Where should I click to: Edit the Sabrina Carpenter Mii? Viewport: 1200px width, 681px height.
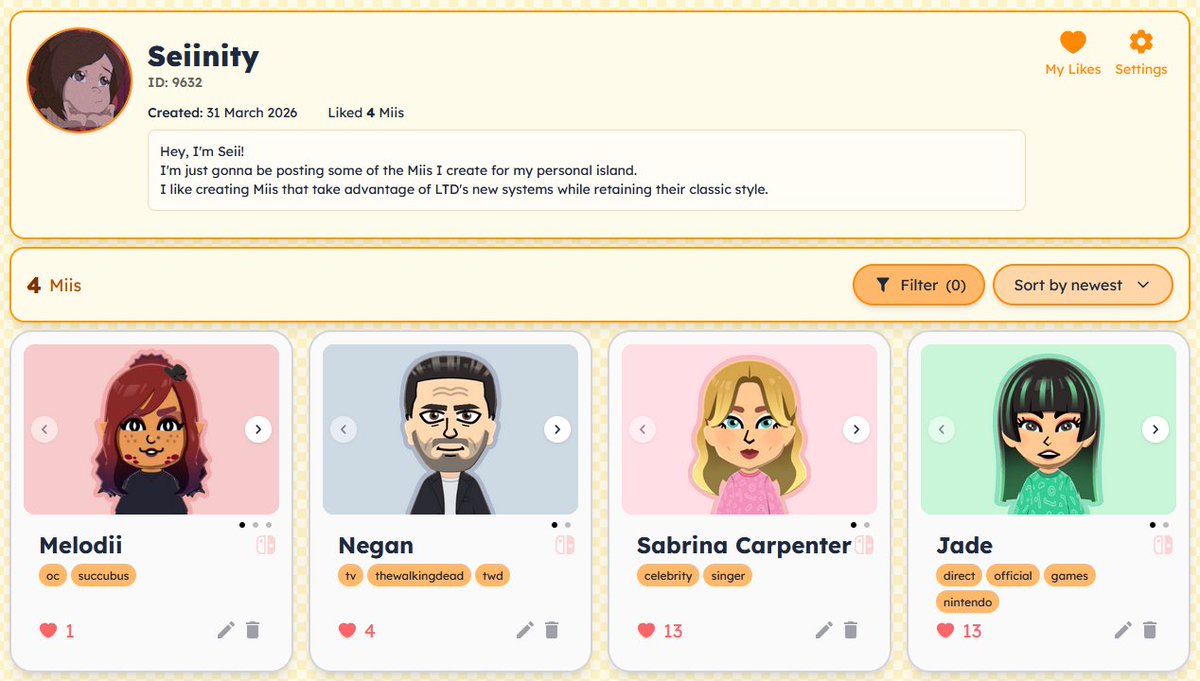click(x=824, y=630)
